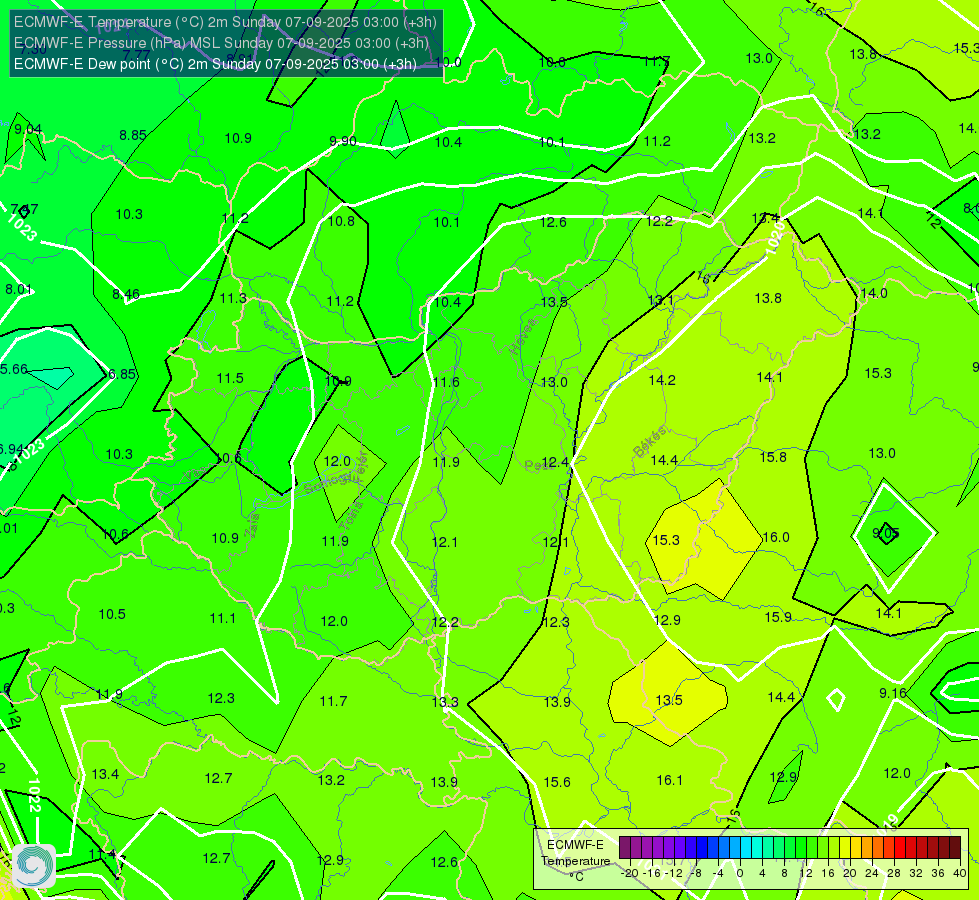979x900 pixels.
Task: Click the 13.3 temperature value
Action: [445, 702]
